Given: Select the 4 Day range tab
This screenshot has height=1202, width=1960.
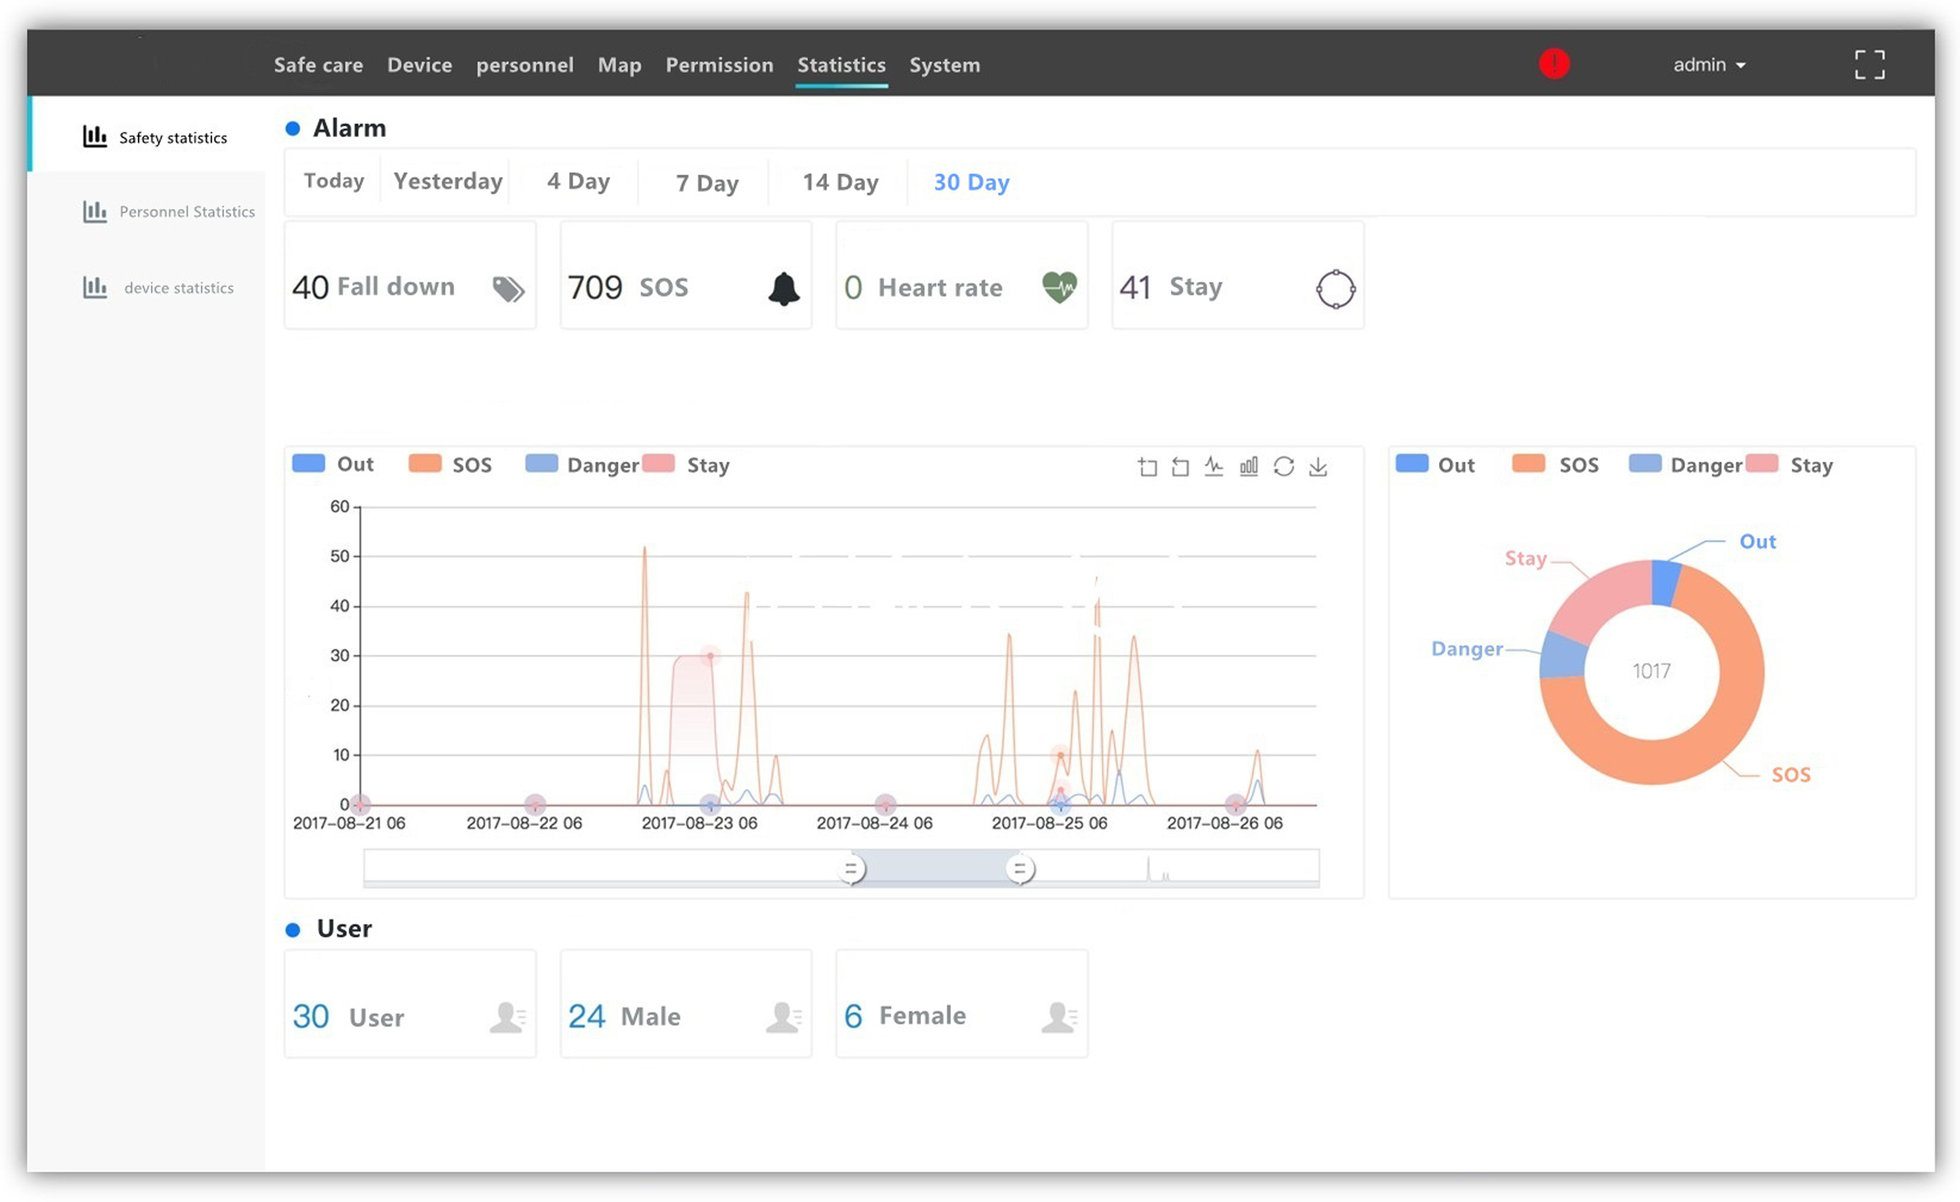Looking at the screenshot, I should pyautogui.click(x=578, y=182).
